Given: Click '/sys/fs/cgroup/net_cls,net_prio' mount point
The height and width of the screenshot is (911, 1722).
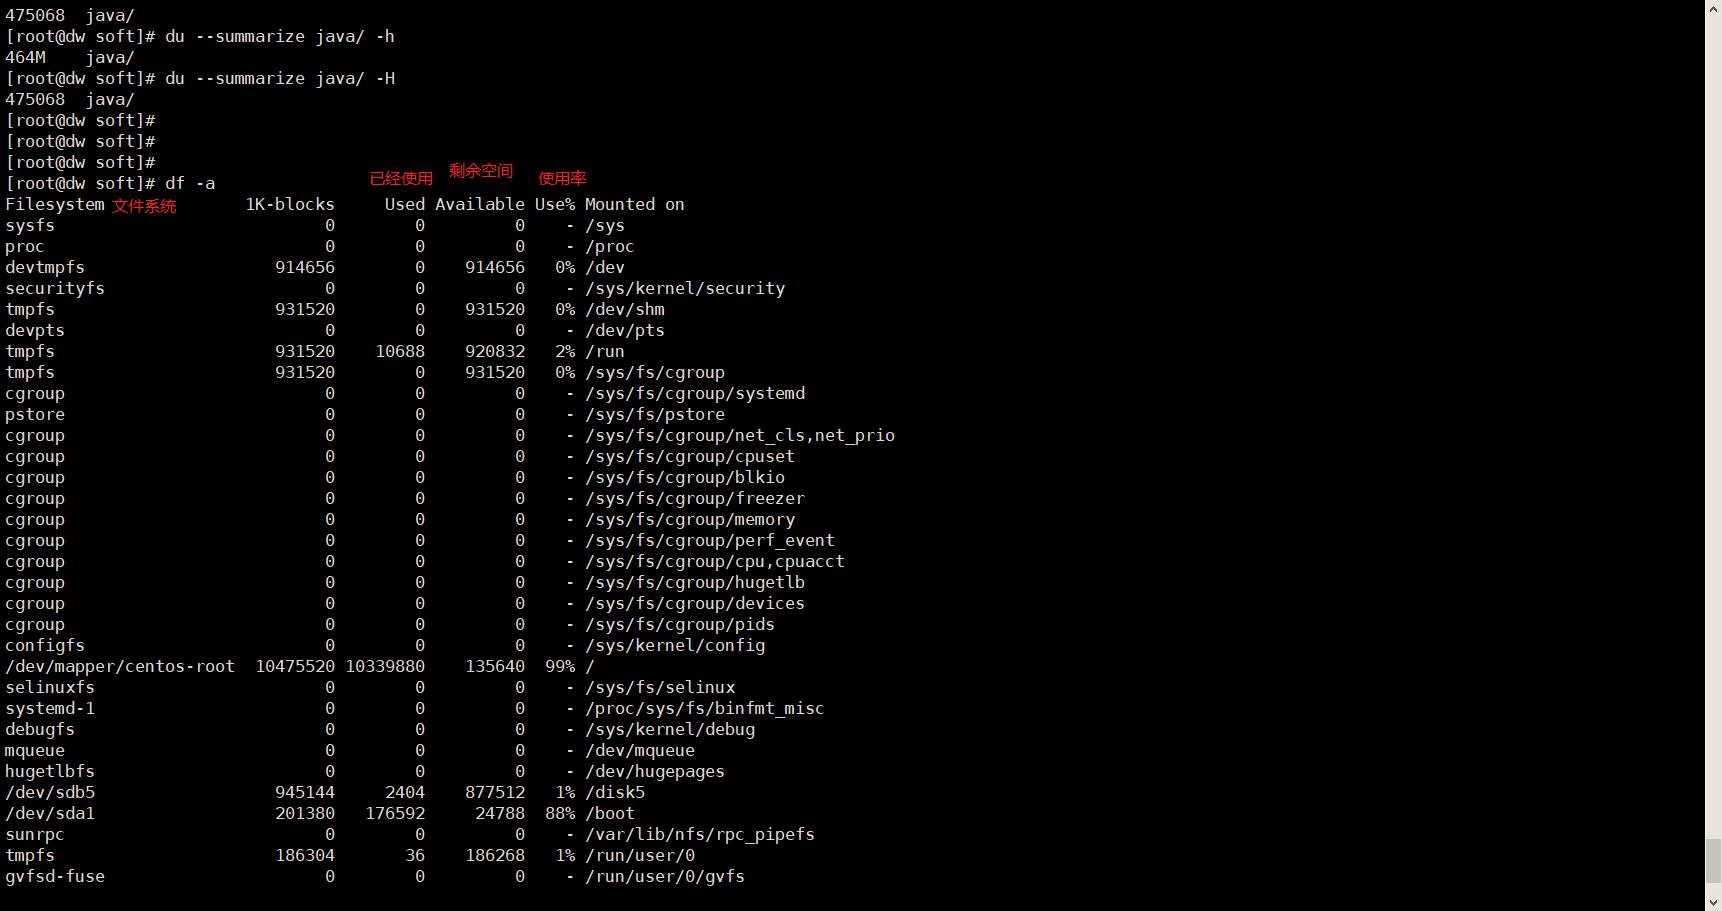Looking at the screenshot, I should [740, 435].
